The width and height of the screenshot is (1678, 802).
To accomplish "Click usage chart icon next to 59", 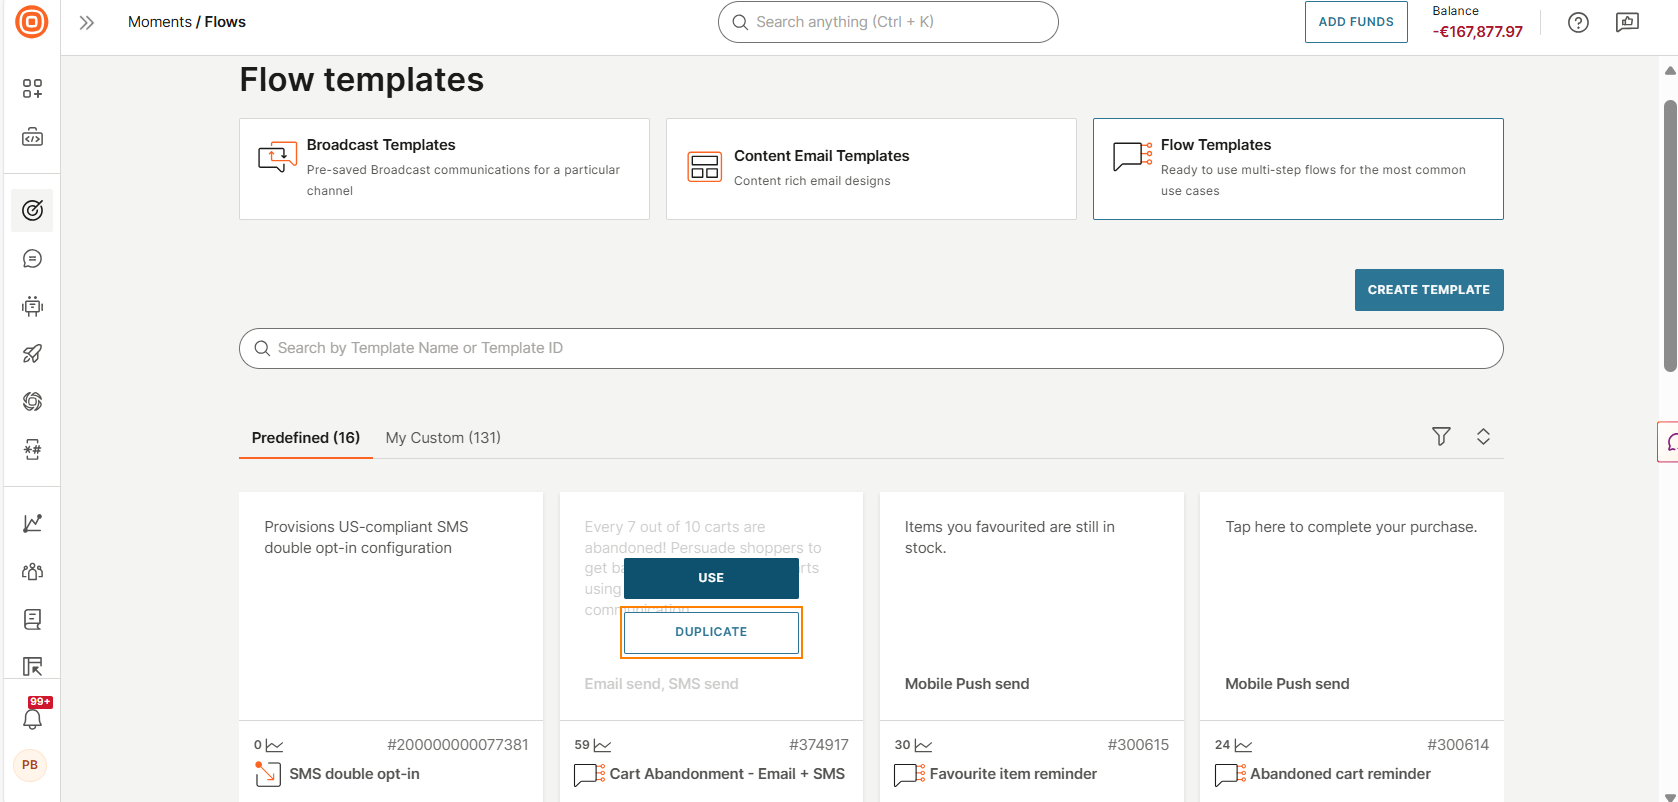I will (x=602, y=745).
